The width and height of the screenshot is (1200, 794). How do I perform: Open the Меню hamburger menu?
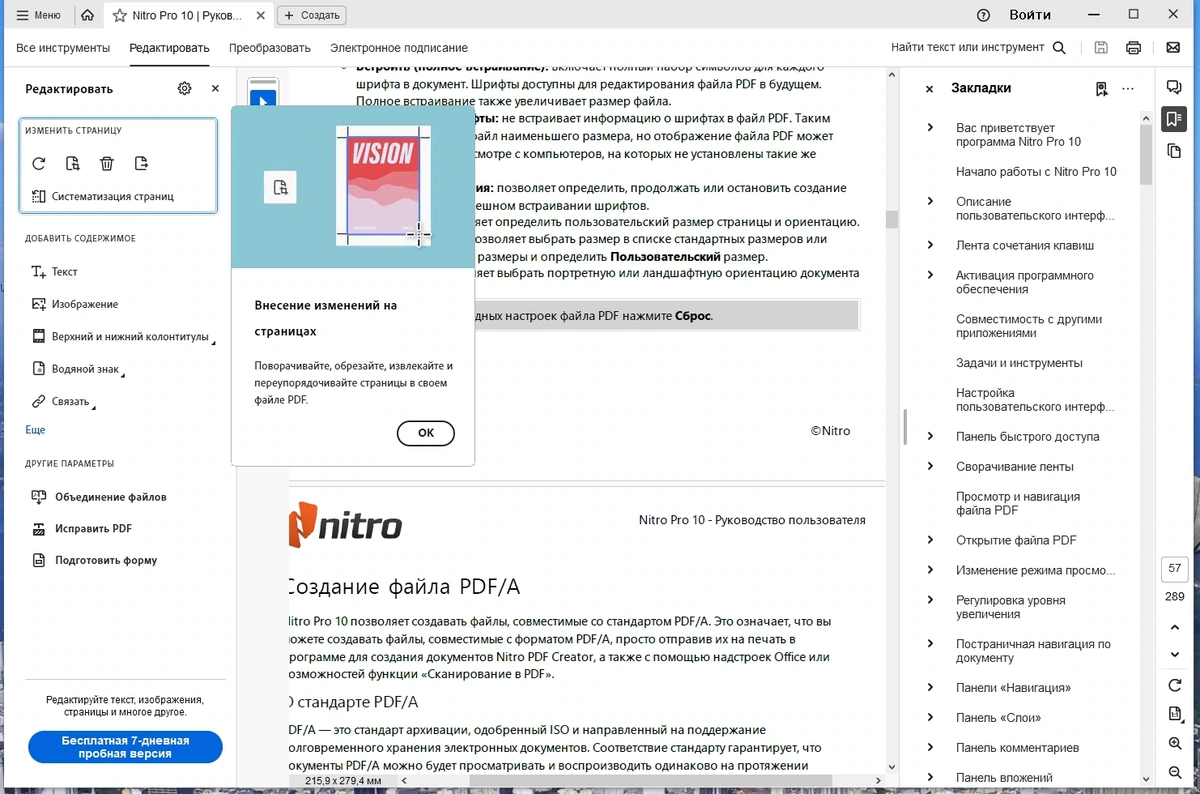[38, 15]
